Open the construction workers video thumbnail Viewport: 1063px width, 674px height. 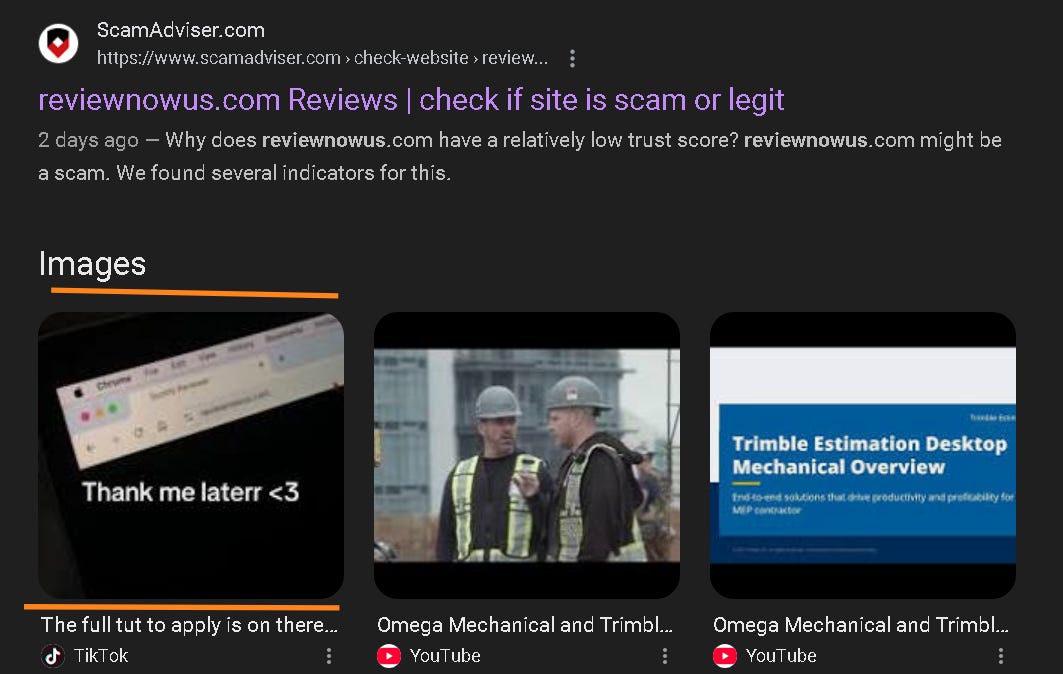click(527, 455)
